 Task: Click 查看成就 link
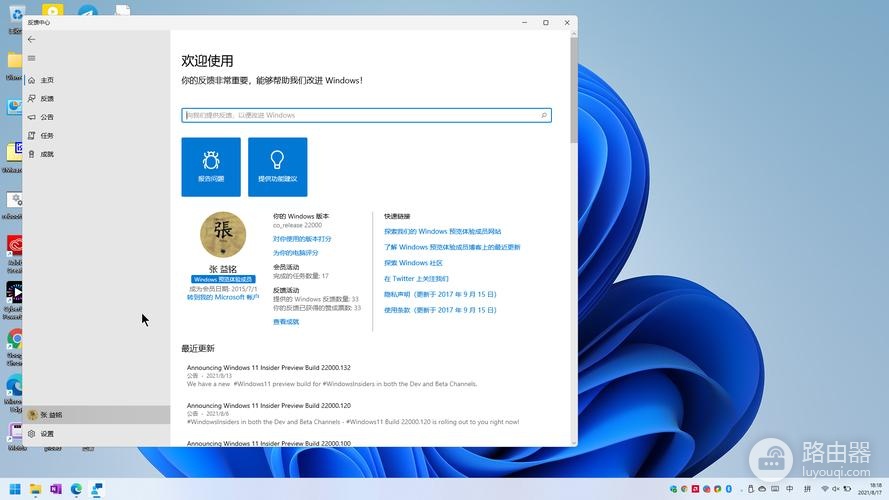click(286, 322)
